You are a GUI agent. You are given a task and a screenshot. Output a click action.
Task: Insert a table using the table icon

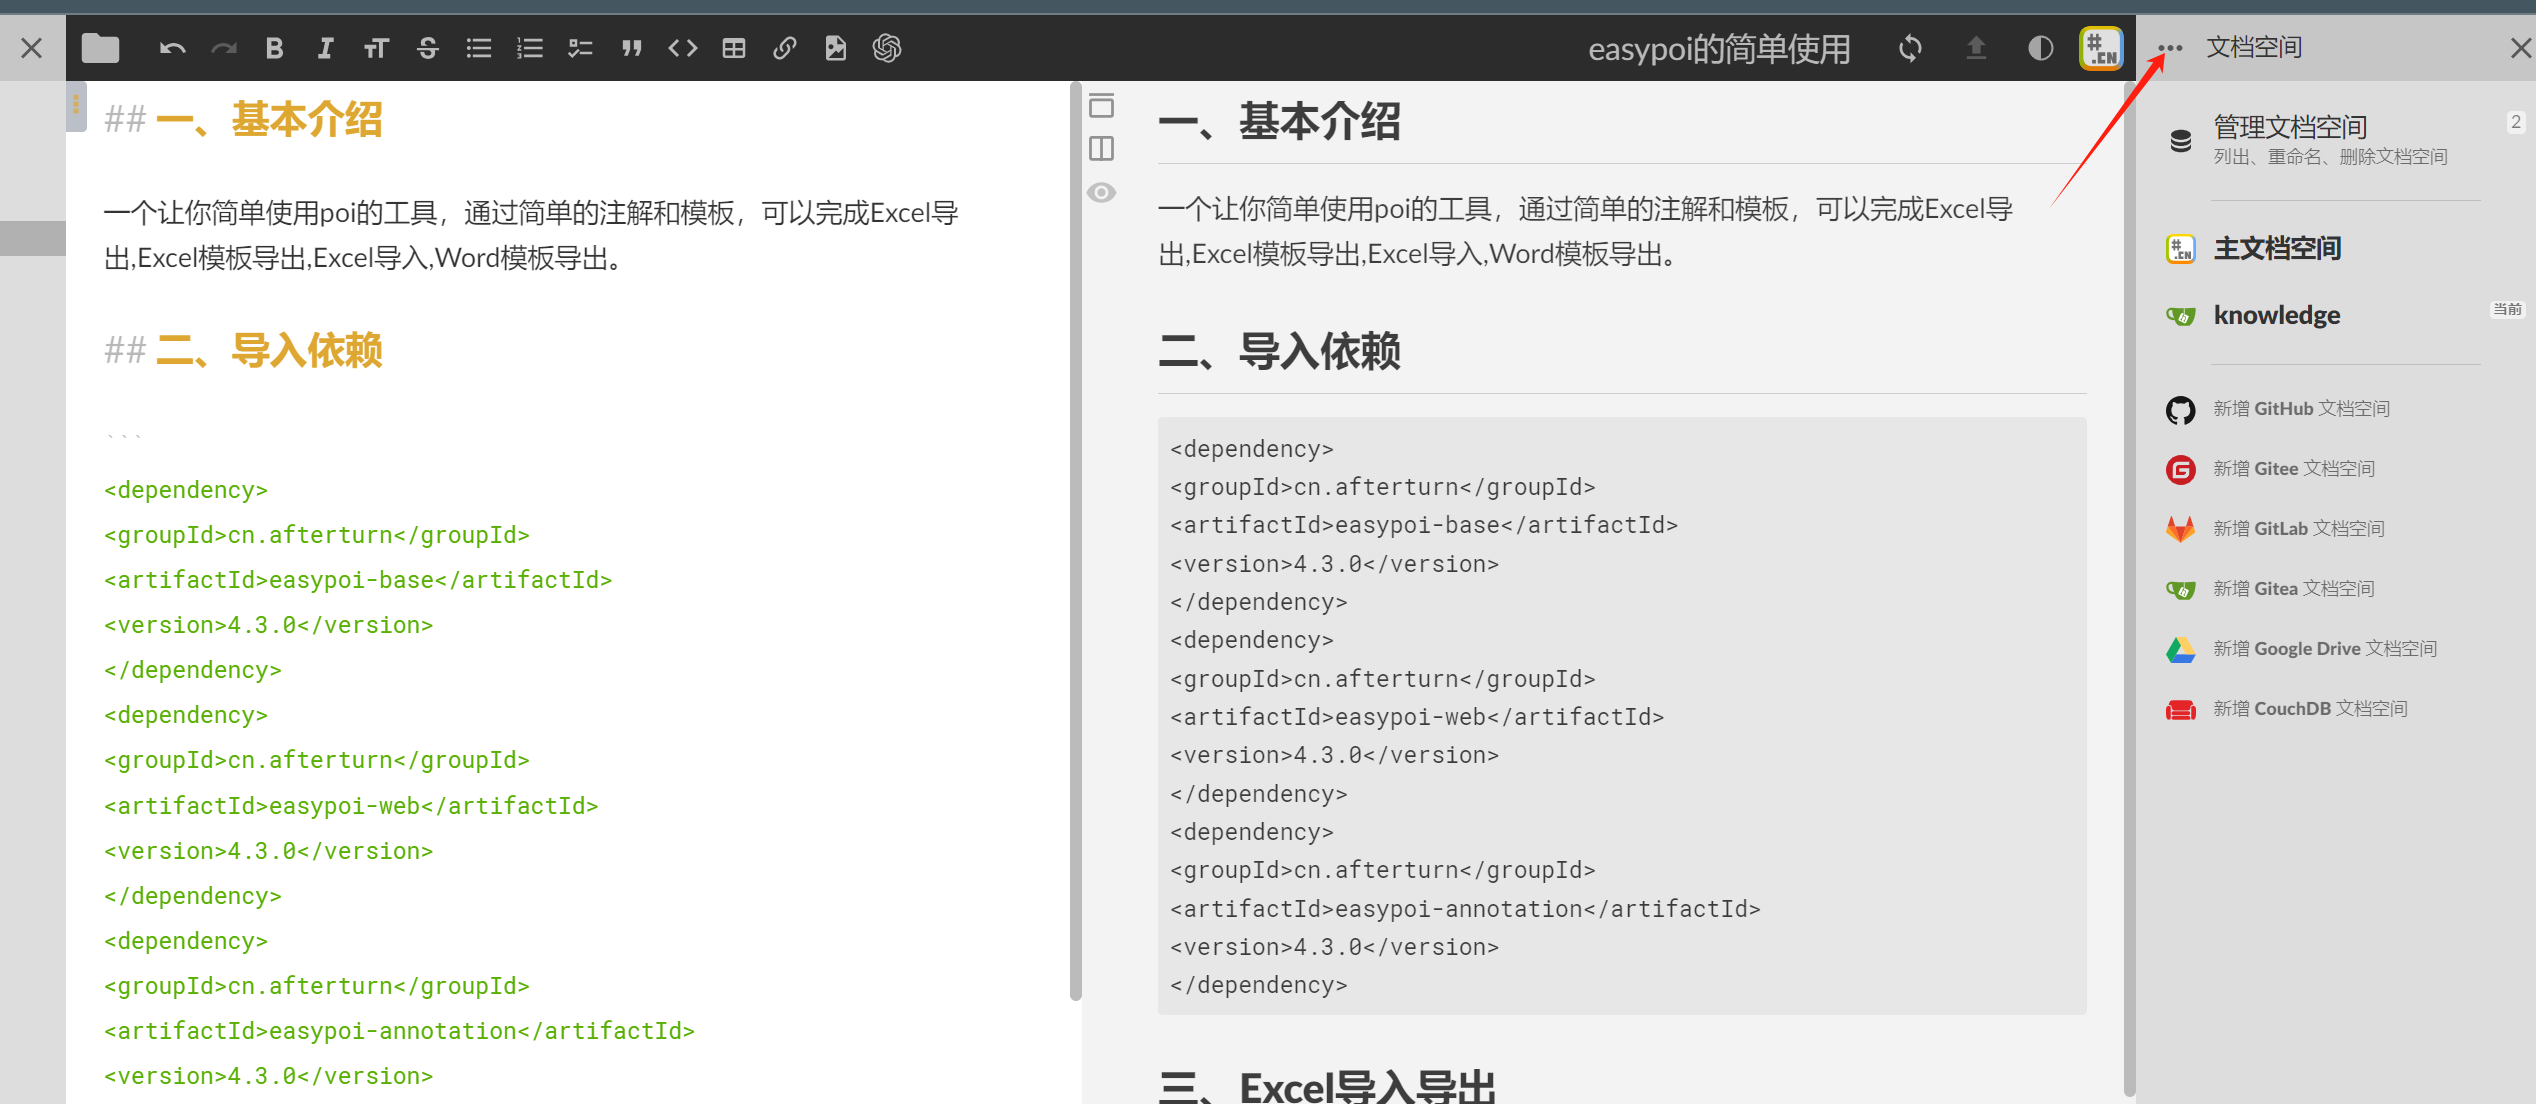pos(733,47)
